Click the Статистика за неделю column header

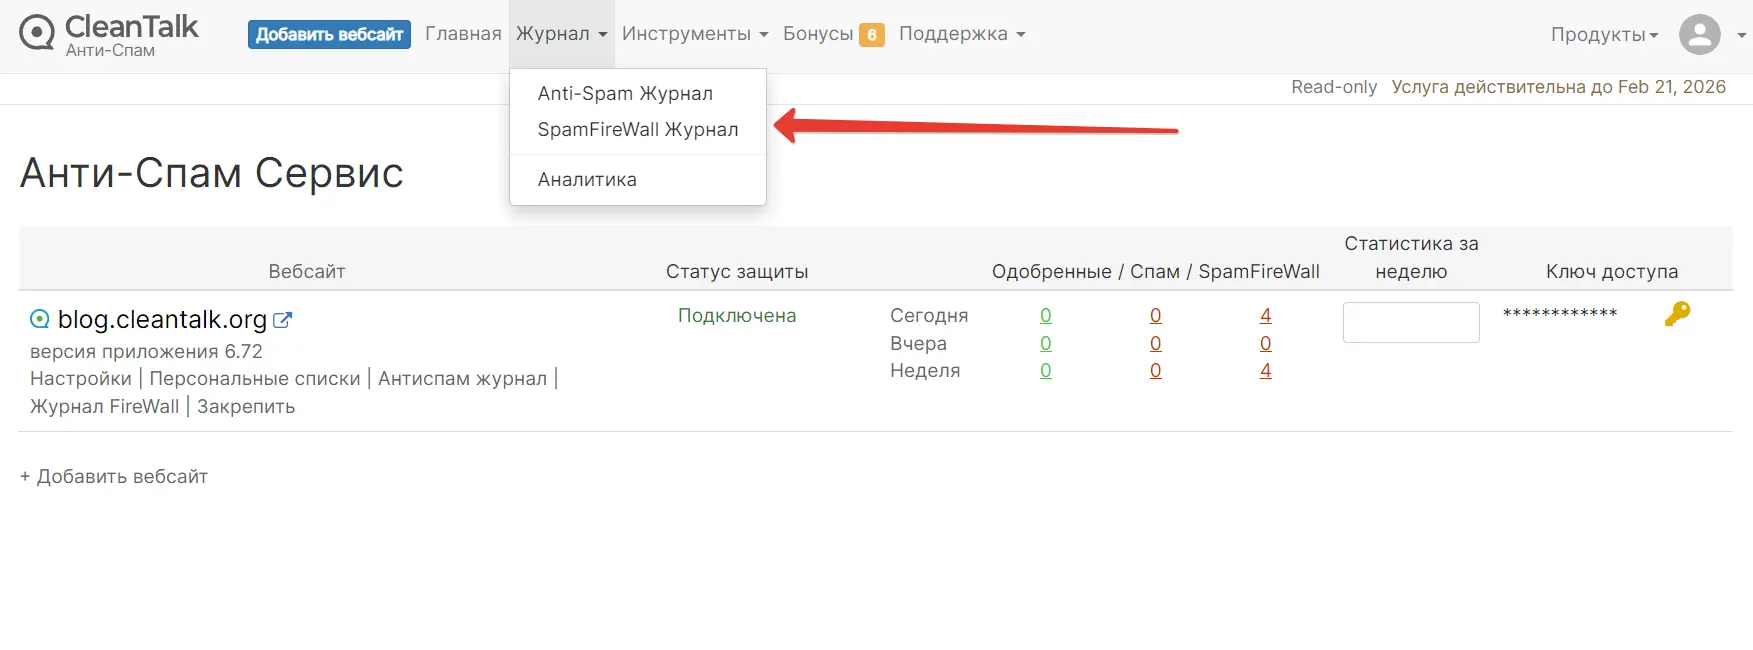pos(1411,257)
